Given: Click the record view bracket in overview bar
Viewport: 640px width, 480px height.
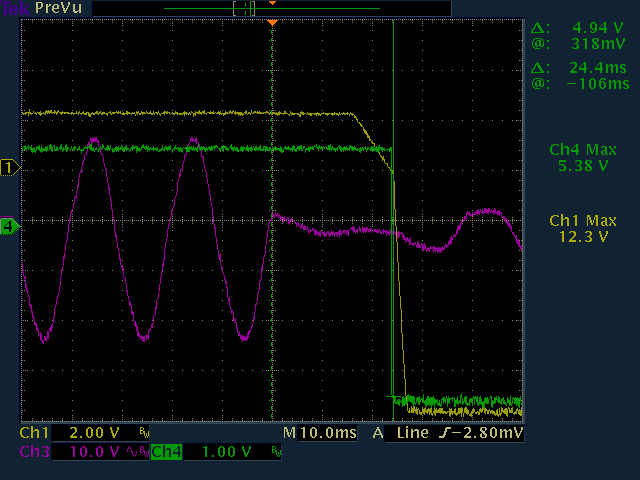Looking at the screenshot, I should tap(244, 9).
